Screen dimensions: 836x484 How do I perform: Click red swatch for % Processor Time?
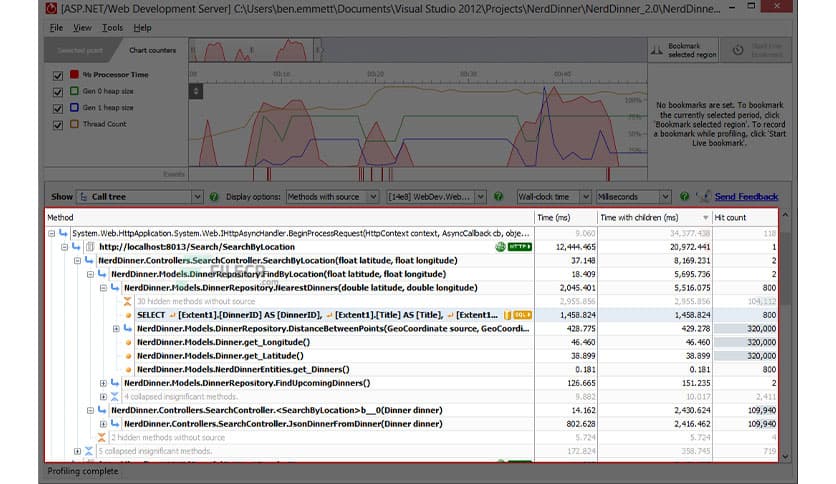click(x=74, y=75)
